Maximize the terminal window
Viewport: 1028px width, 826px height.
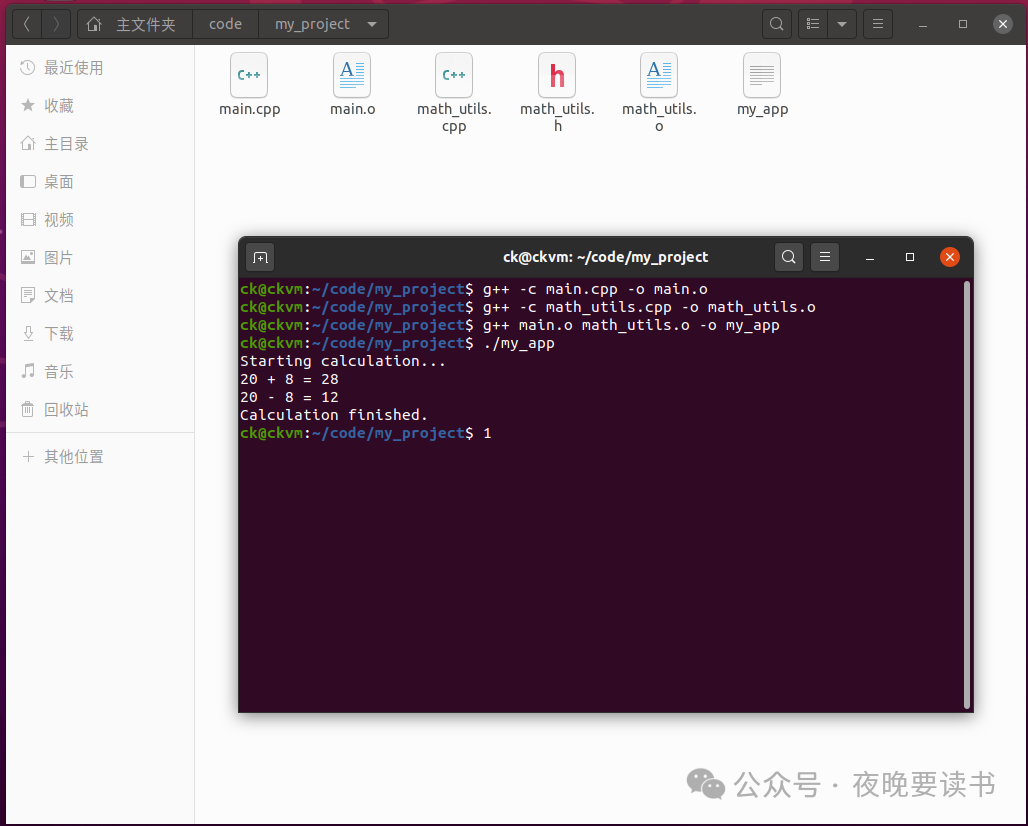(909, 257)
